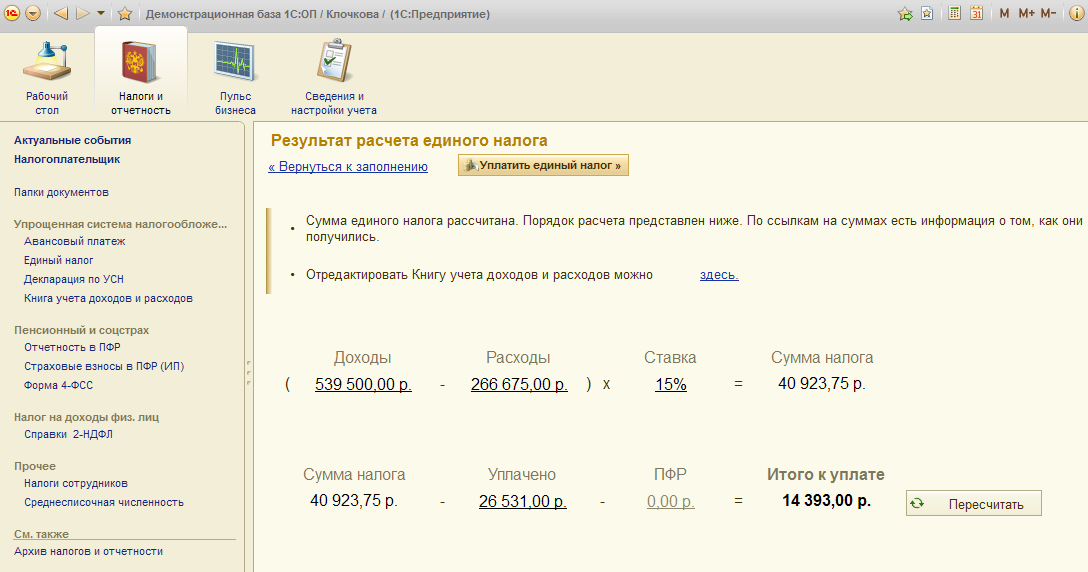The image size is (1088, 572).
Task: Go back using the left navigation arrow
Action: pyautogui.click(x=60, y=14)
